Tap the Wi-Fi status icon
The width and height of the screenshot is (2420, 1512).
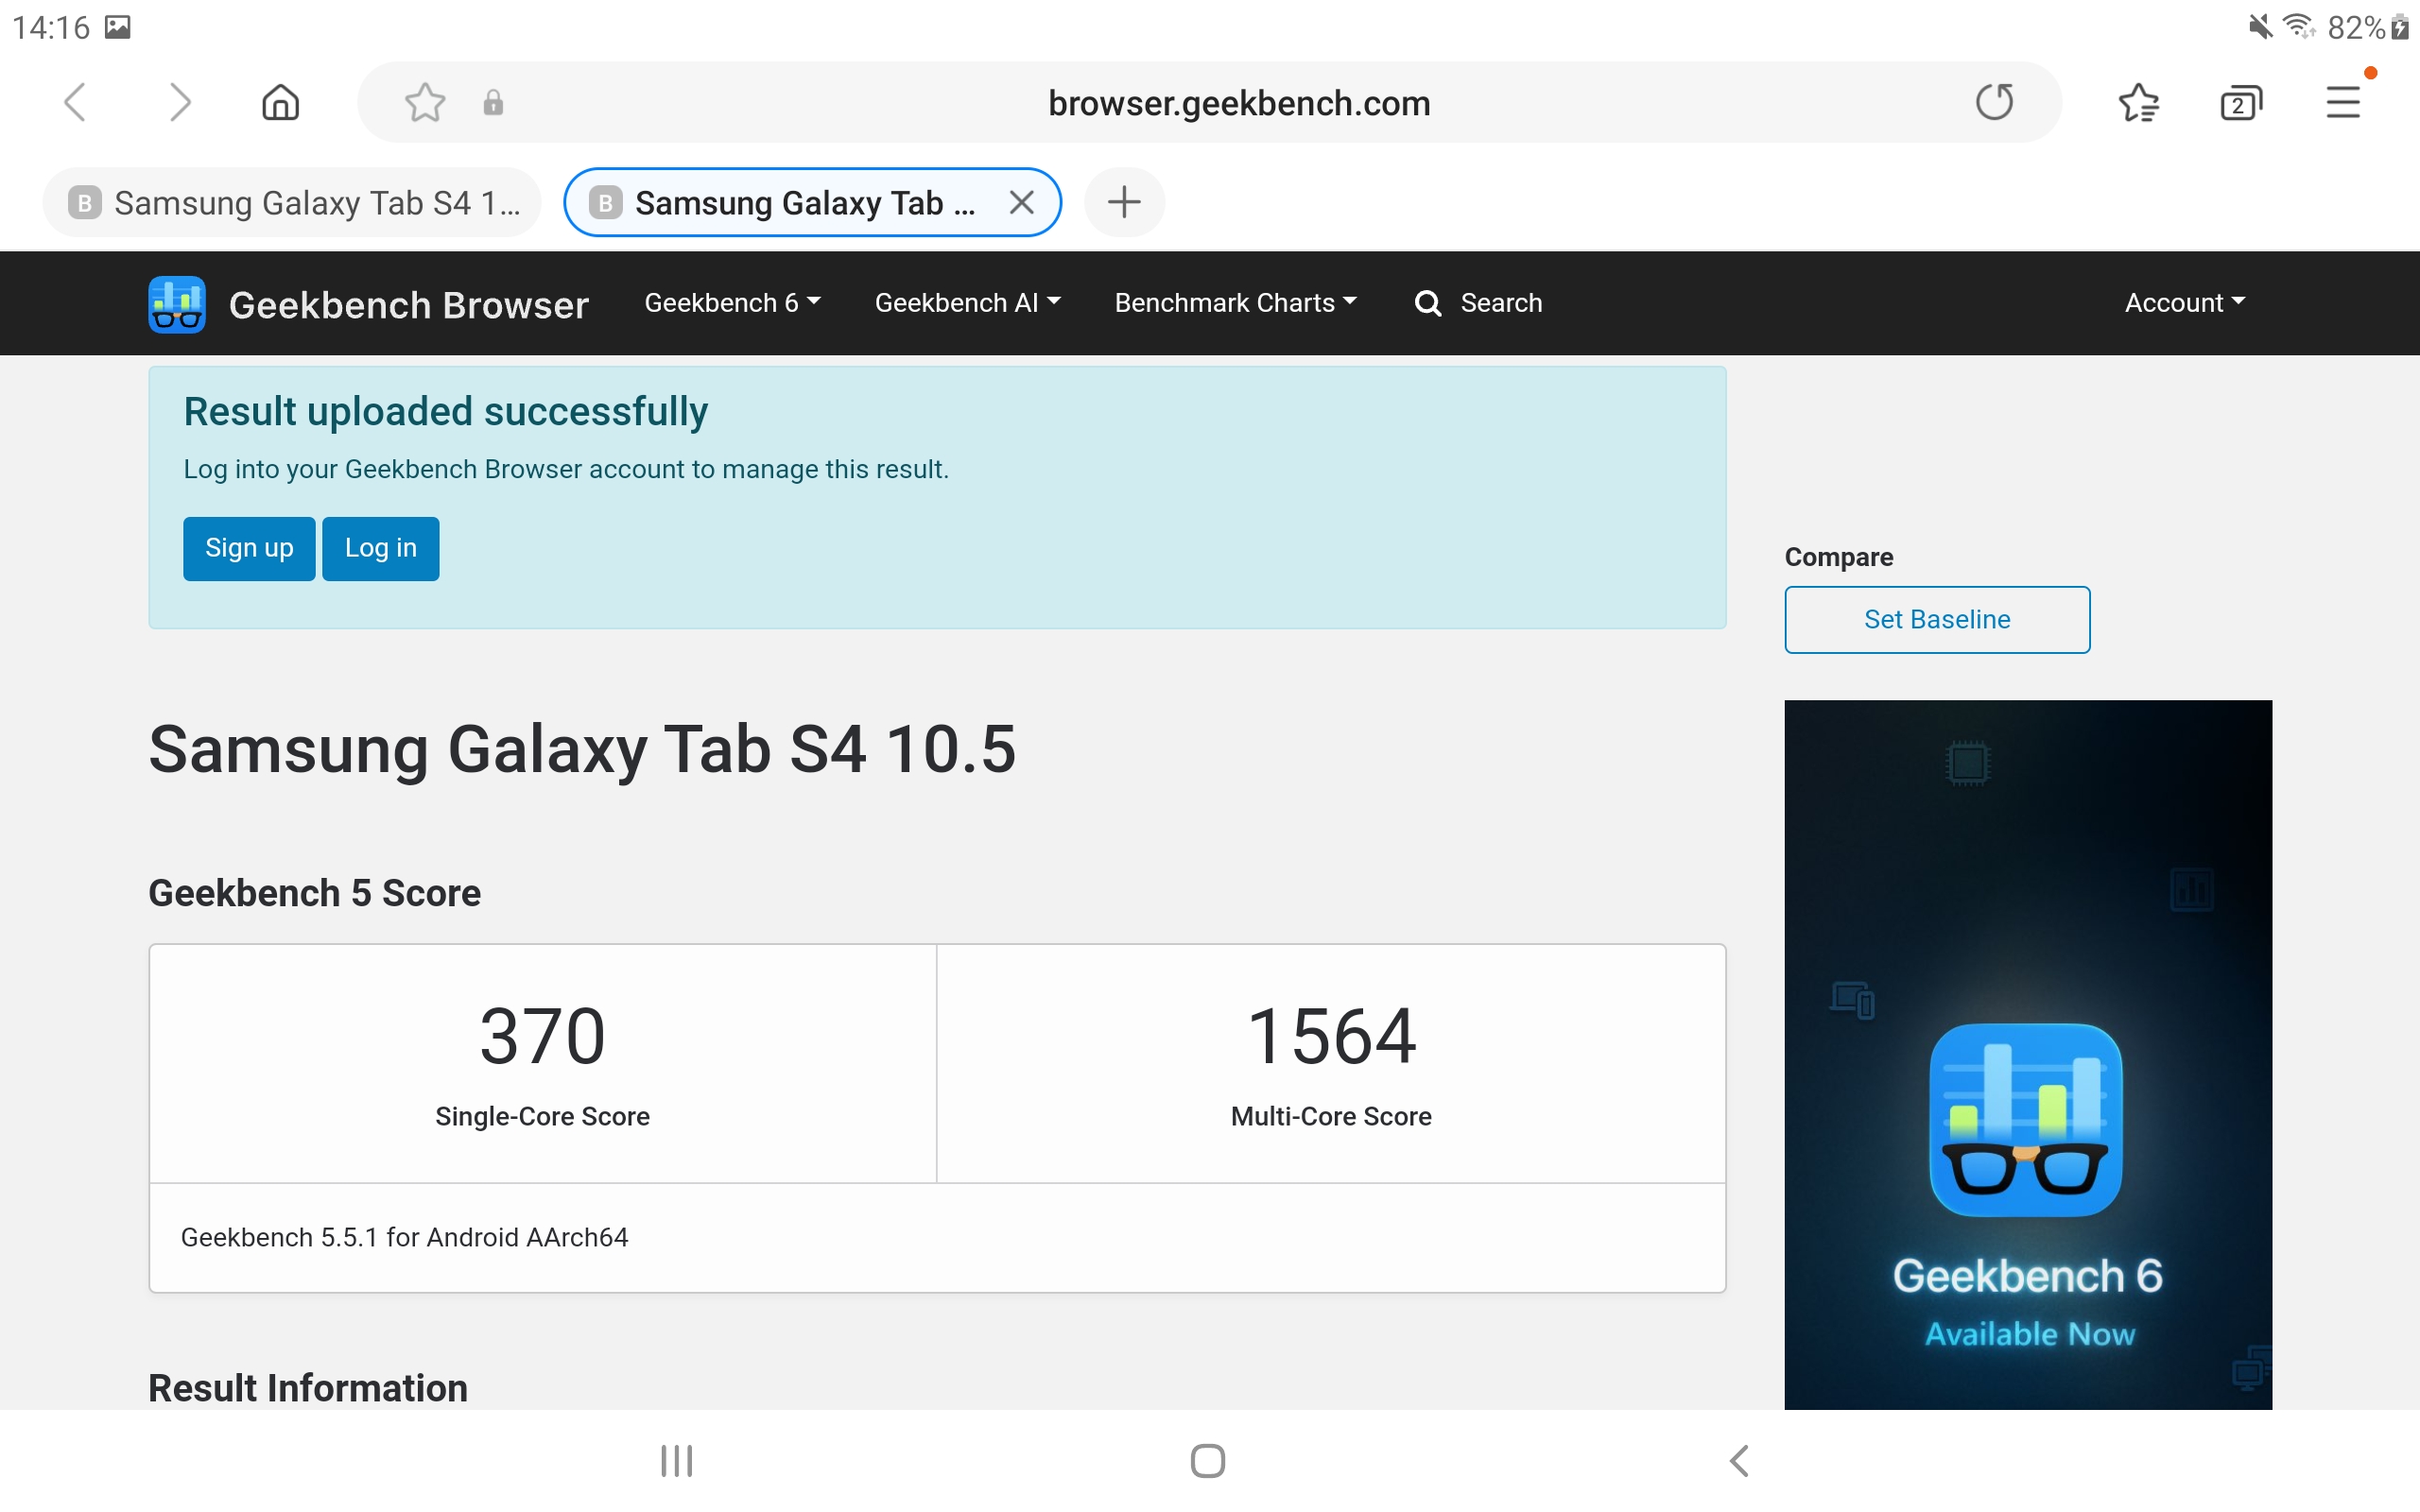[x=2301, y=27]
